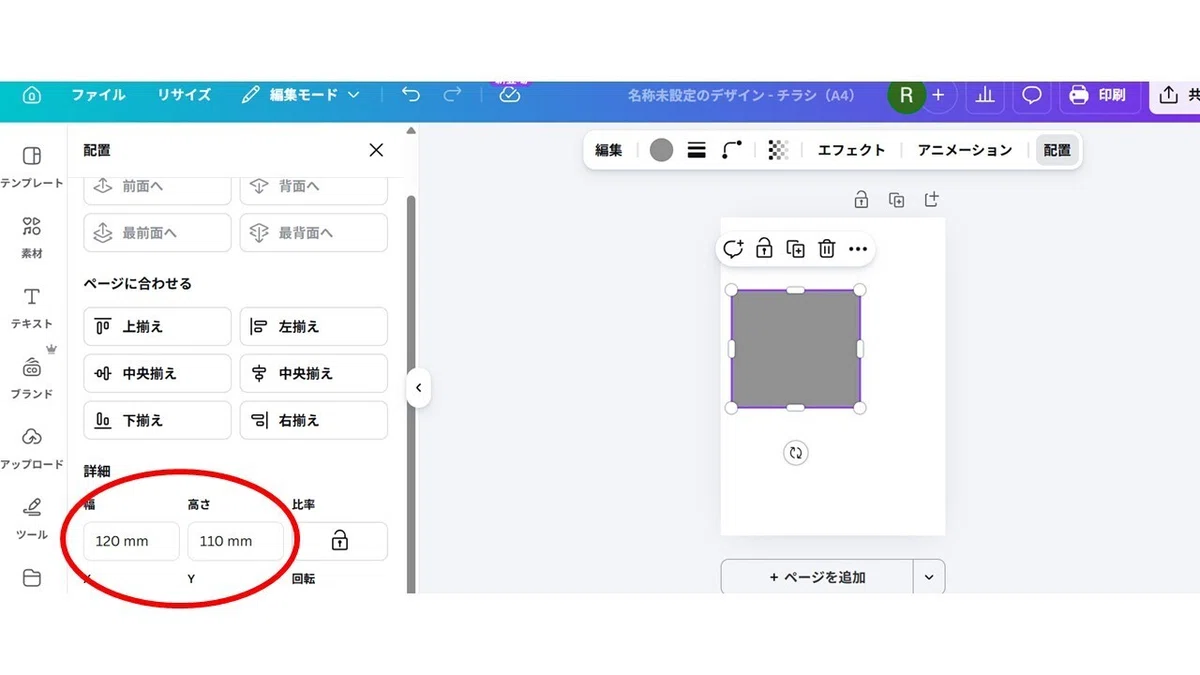Open the ツール tools panel
Viewport: 1200px width, 675px height.
[32, 518]
